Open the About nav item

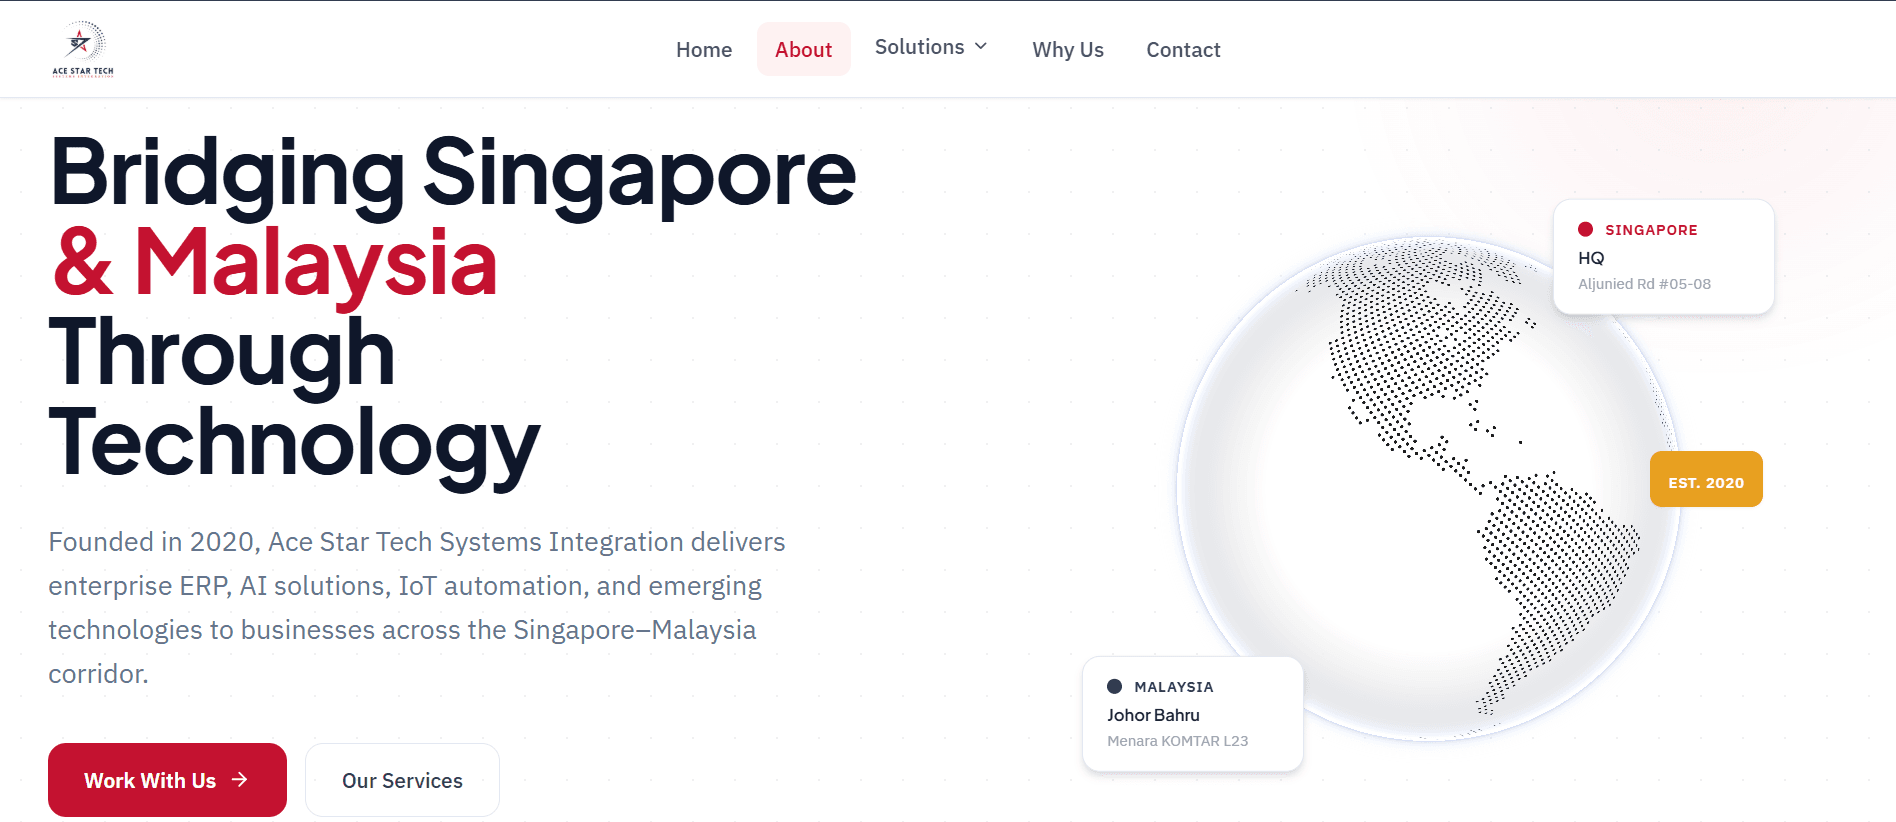coord(803,50)
